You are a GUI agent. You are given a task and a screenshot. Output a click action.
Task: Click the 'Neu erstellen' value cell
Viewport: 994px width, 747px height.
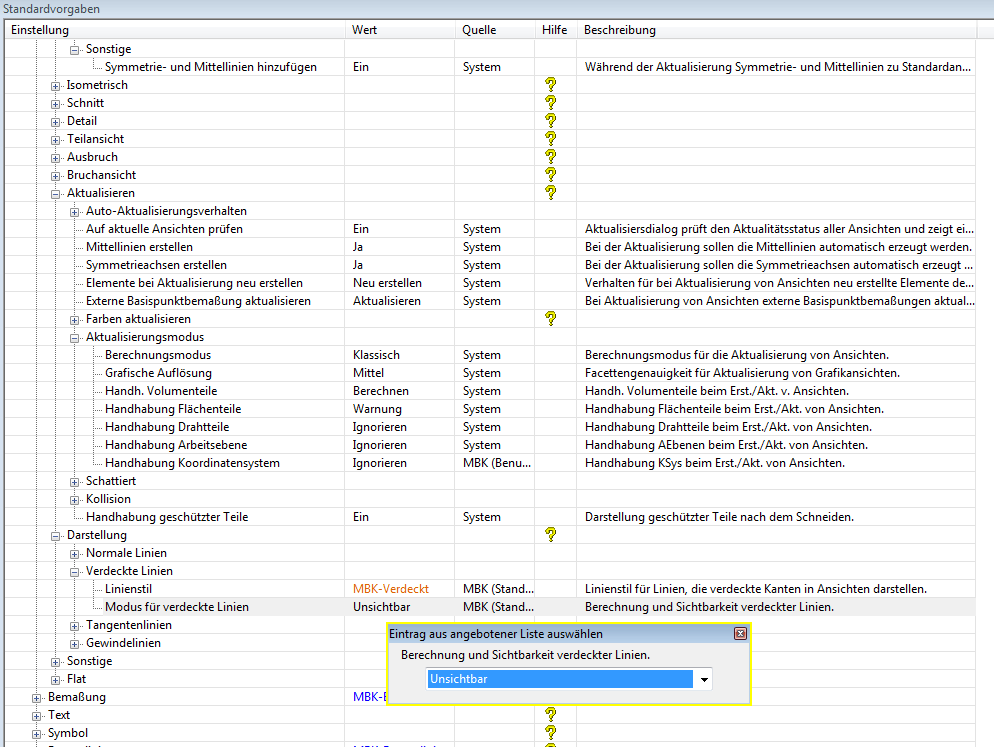pos(387,283)
